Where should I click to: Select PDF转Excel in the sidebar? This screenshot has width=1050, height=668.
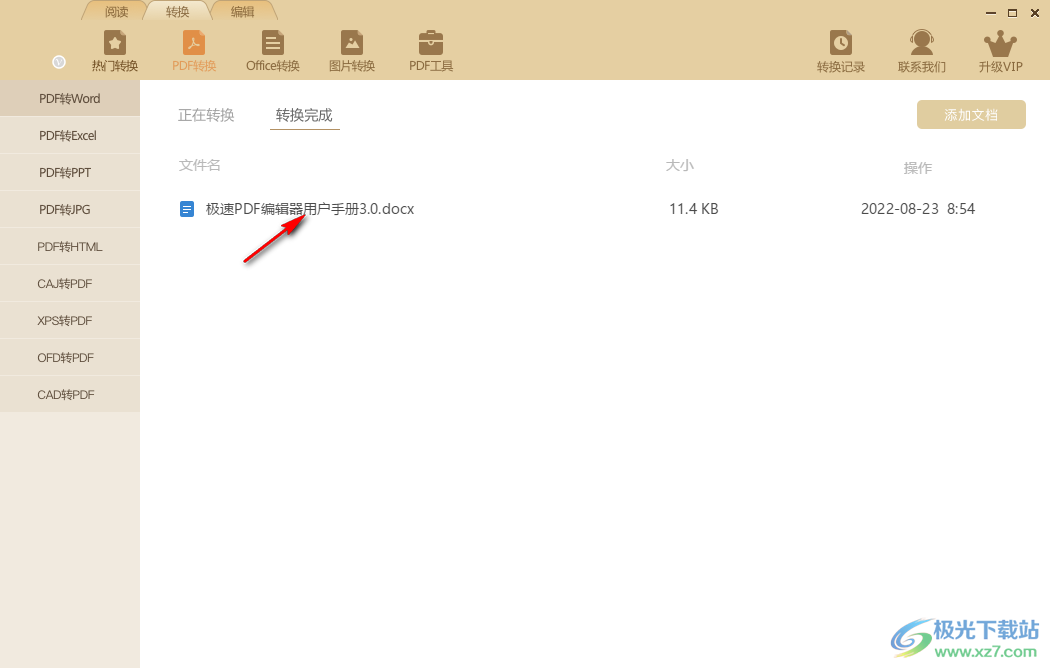(70, 136)
